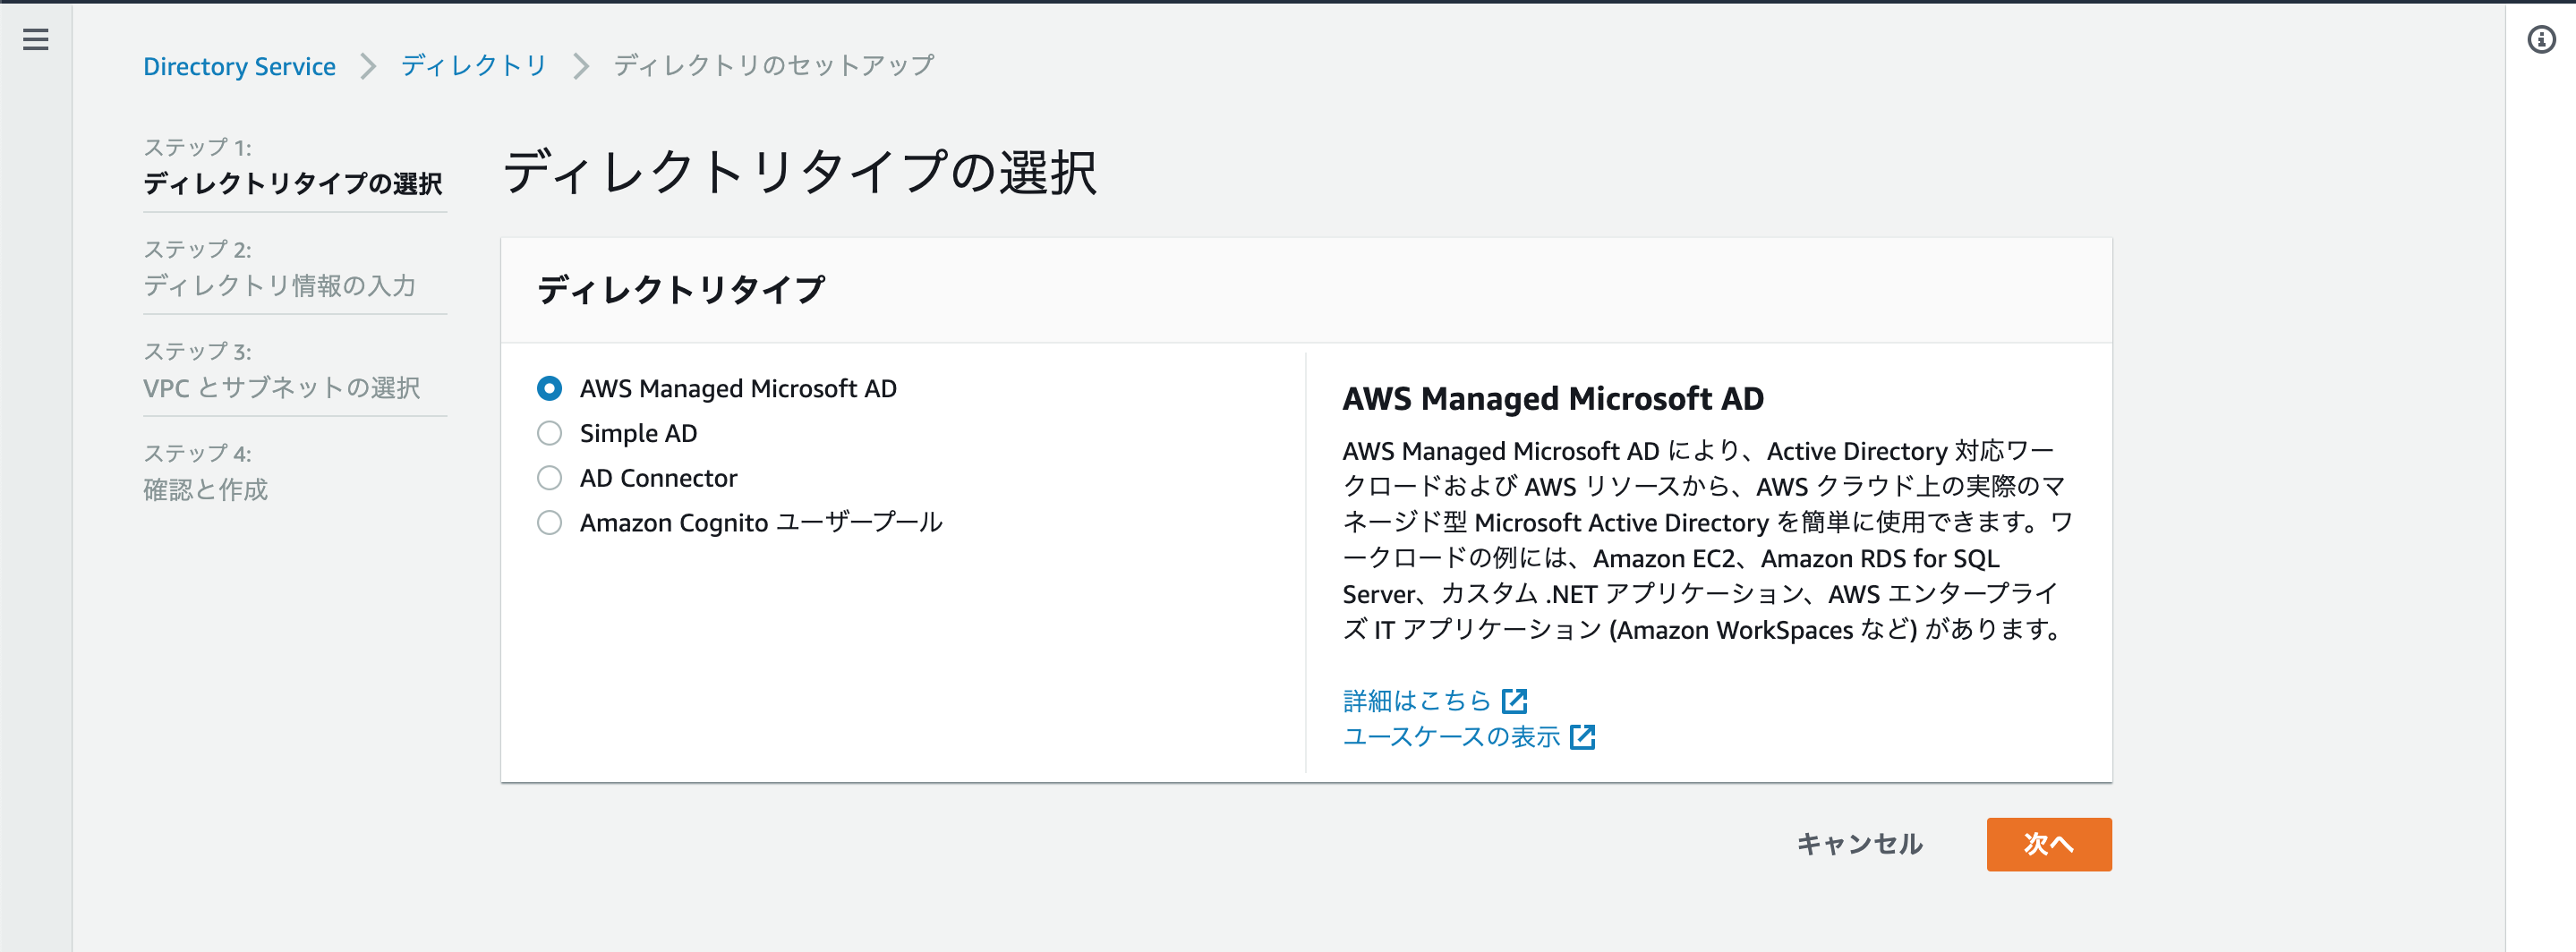Click external link icon beside 詳細はこちら
This screenshot has height=952, width=2576.
(x=1515, y=700)
